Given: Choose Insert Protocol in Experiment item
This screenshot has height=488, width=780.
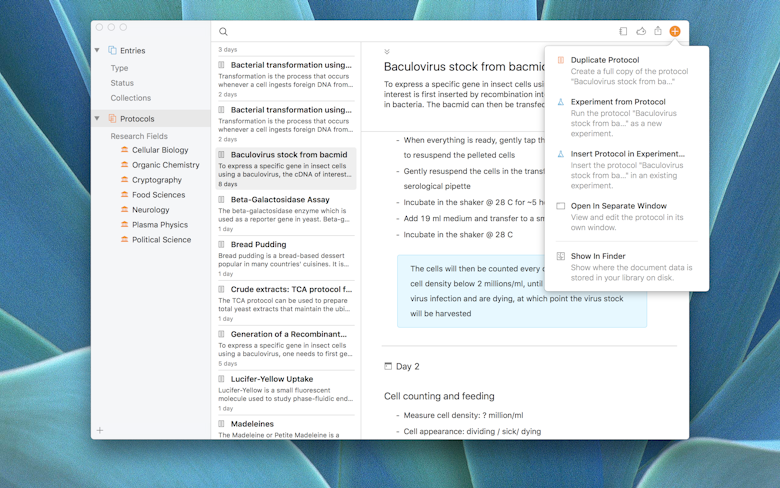Looking at the screenshot, I should point(627,169).
